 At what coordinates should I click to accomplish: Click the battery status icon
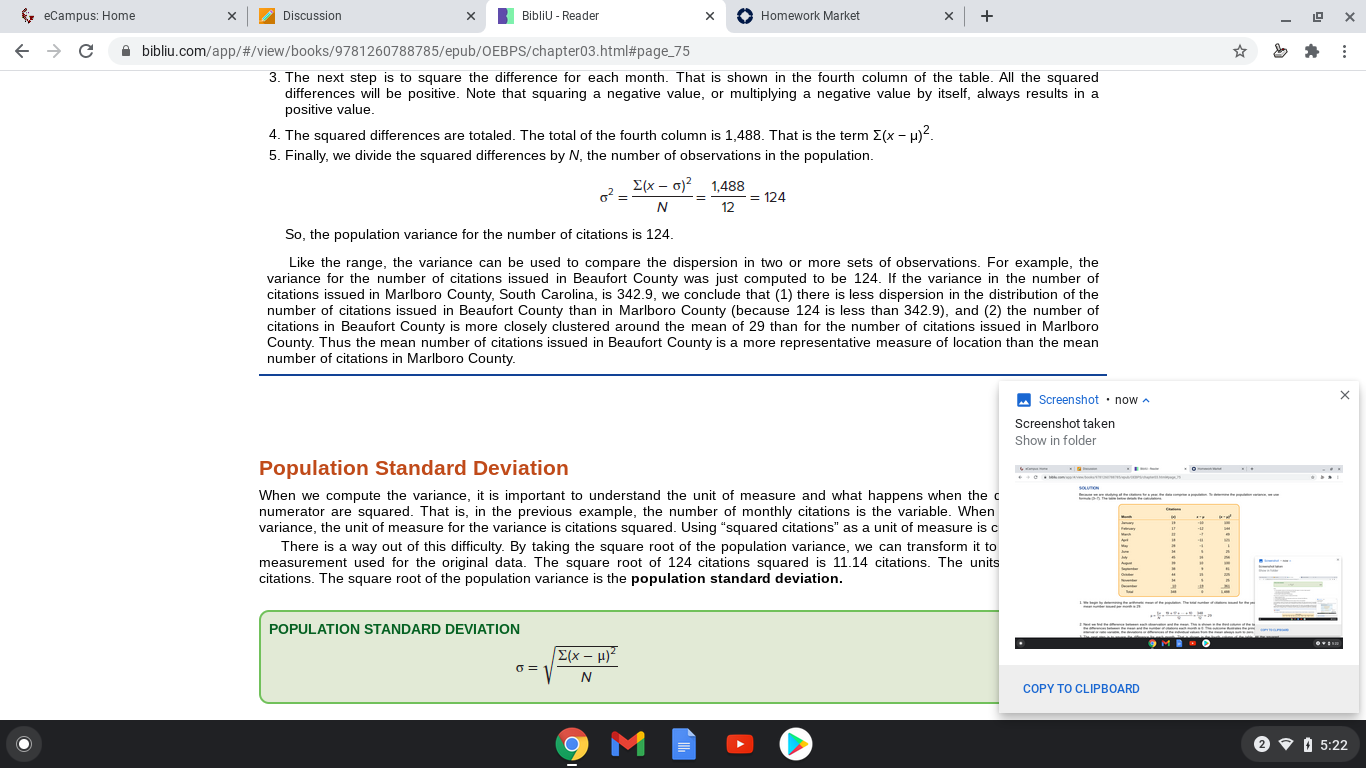coord(1307,744)
